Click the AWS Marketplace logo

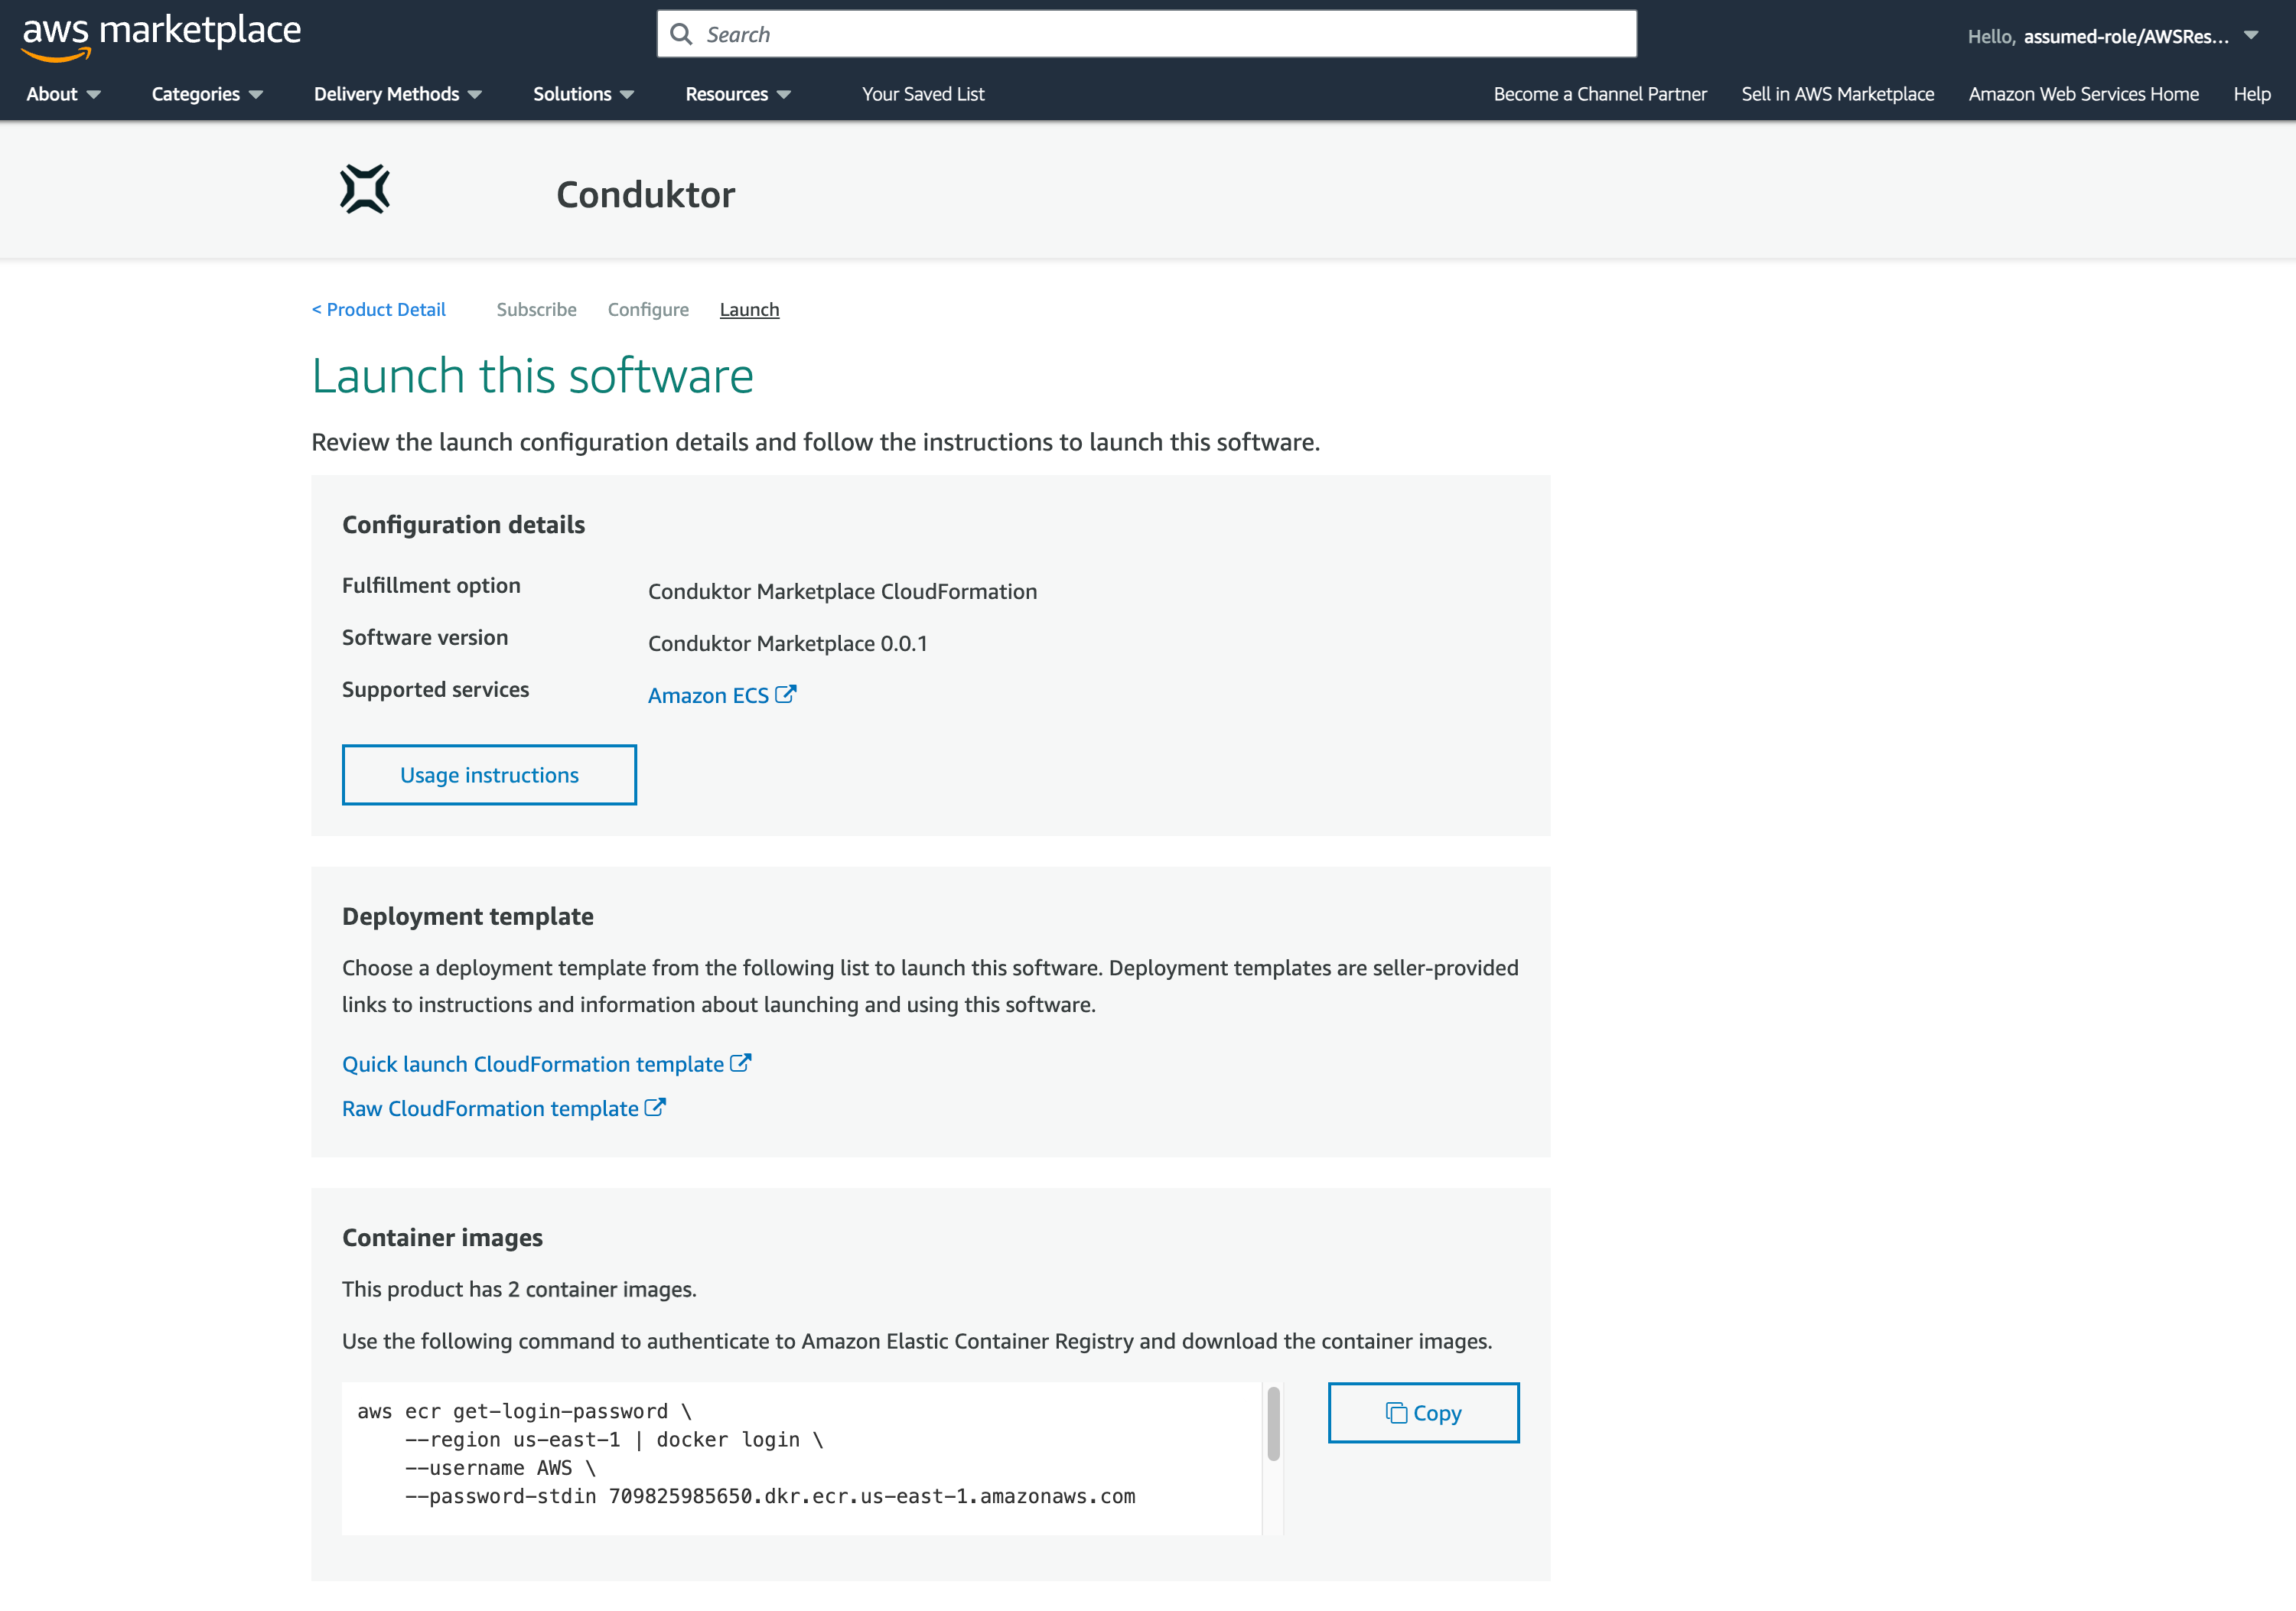(x=160, y=33)
